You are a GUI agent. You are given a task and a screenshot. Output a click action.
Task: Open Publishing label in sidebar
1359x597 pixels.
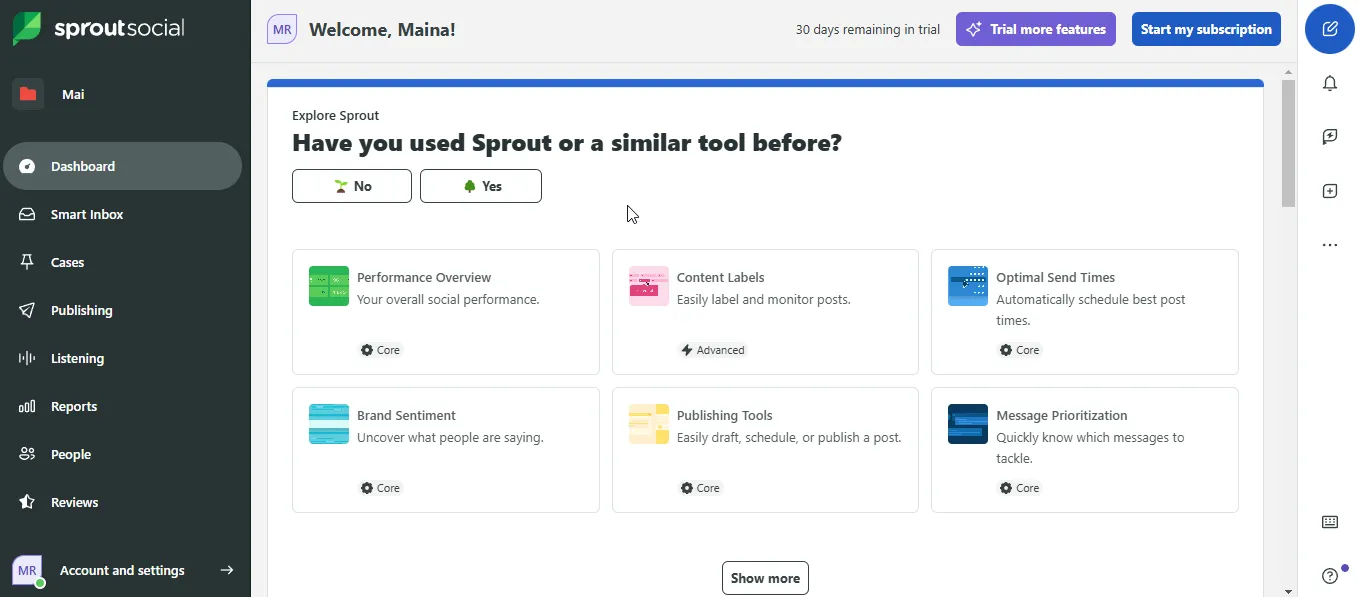(82, 310)
